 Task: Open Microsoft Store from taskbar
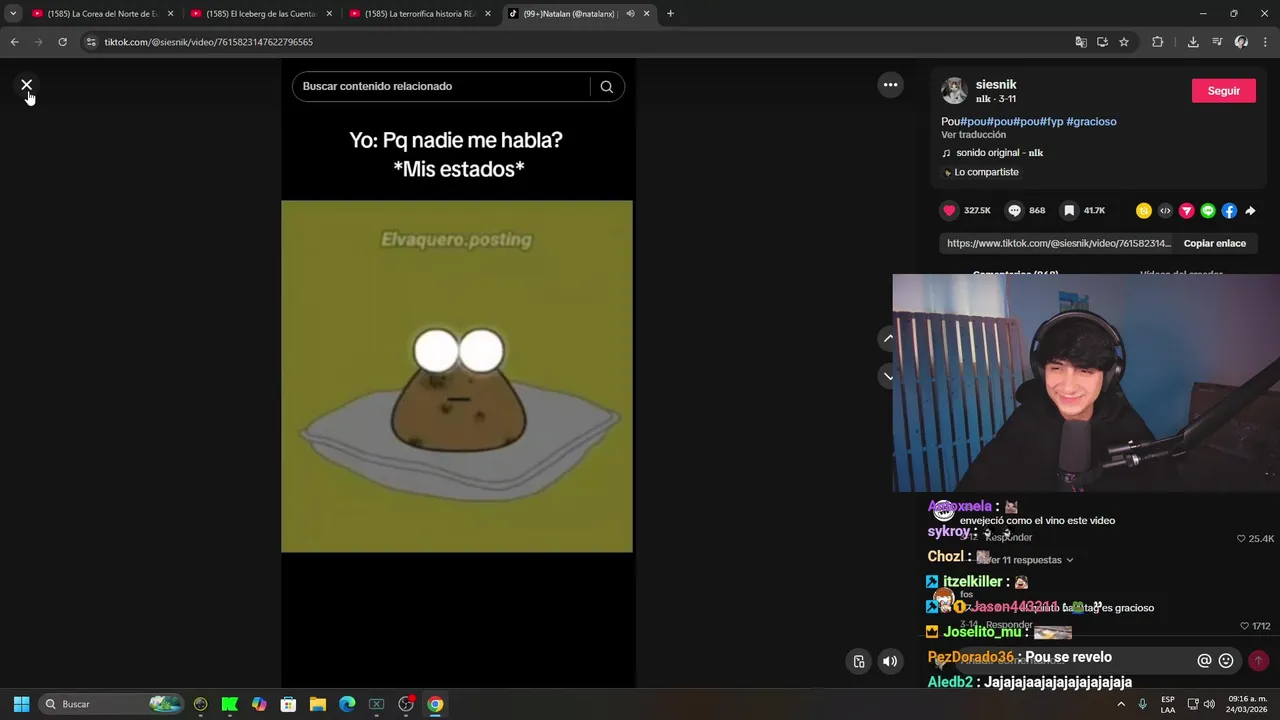(289, 704)
